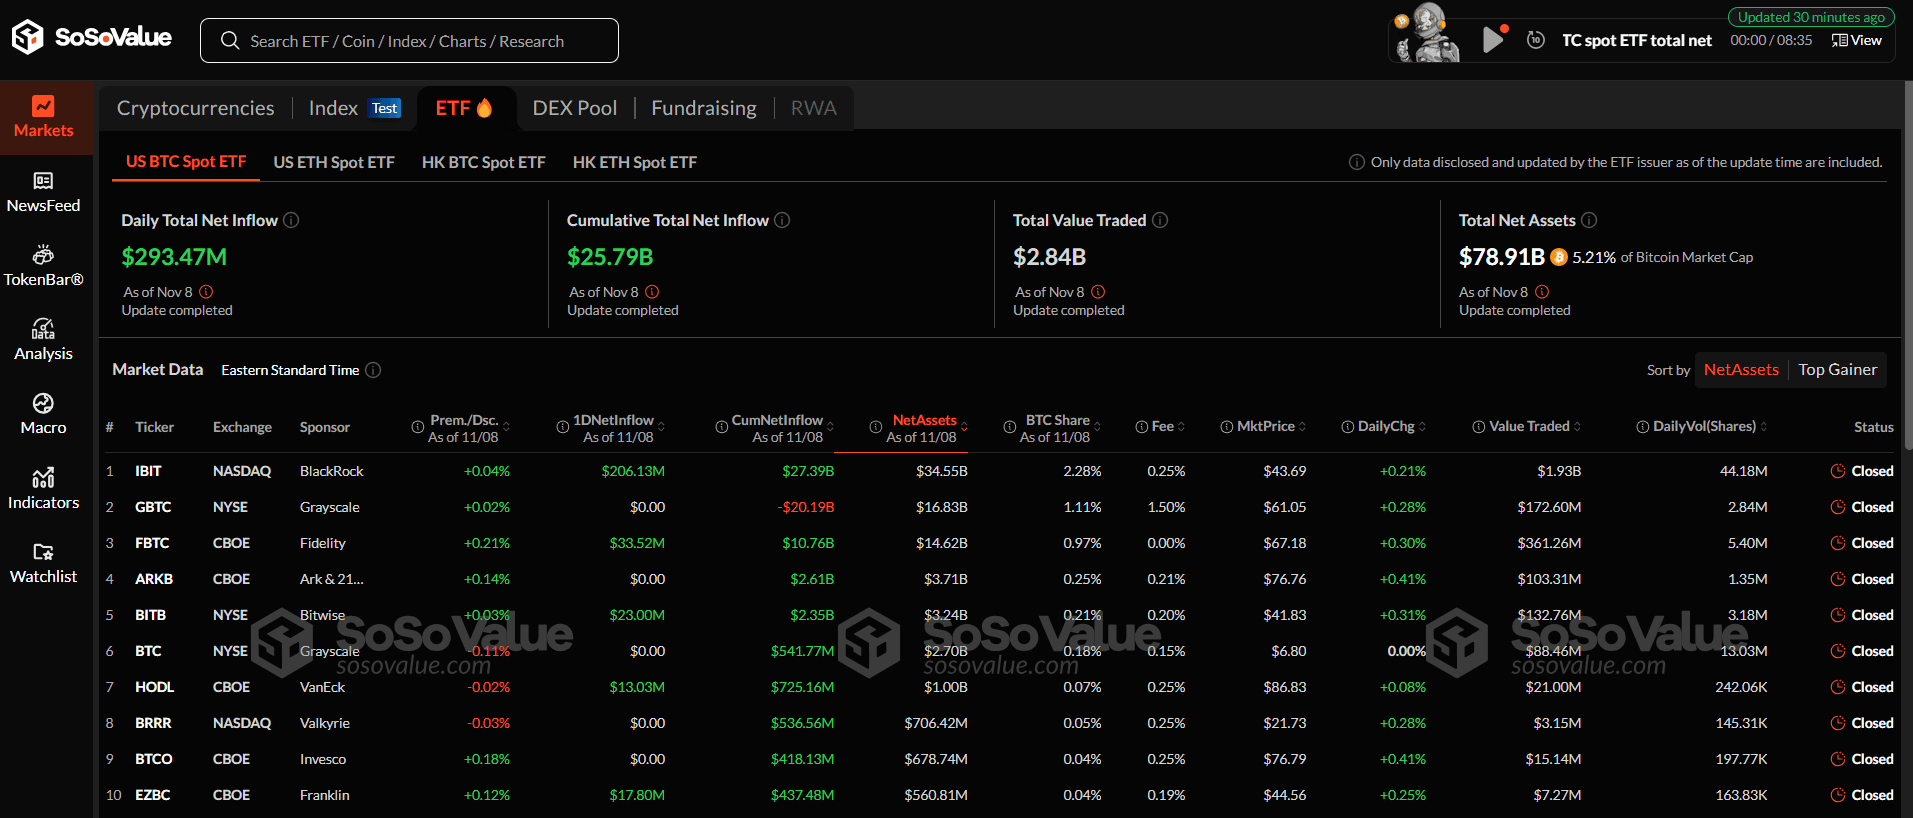Open the NewsFeed sidebar icon
The image size is (1913, 818).
(43, 191)
